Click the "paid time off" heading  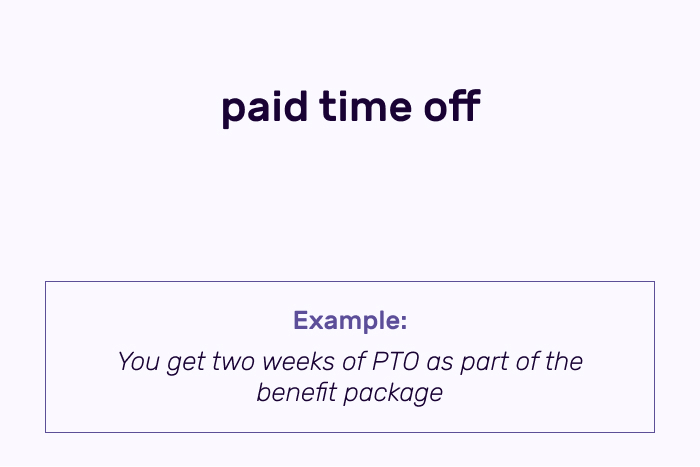(351, 107)
